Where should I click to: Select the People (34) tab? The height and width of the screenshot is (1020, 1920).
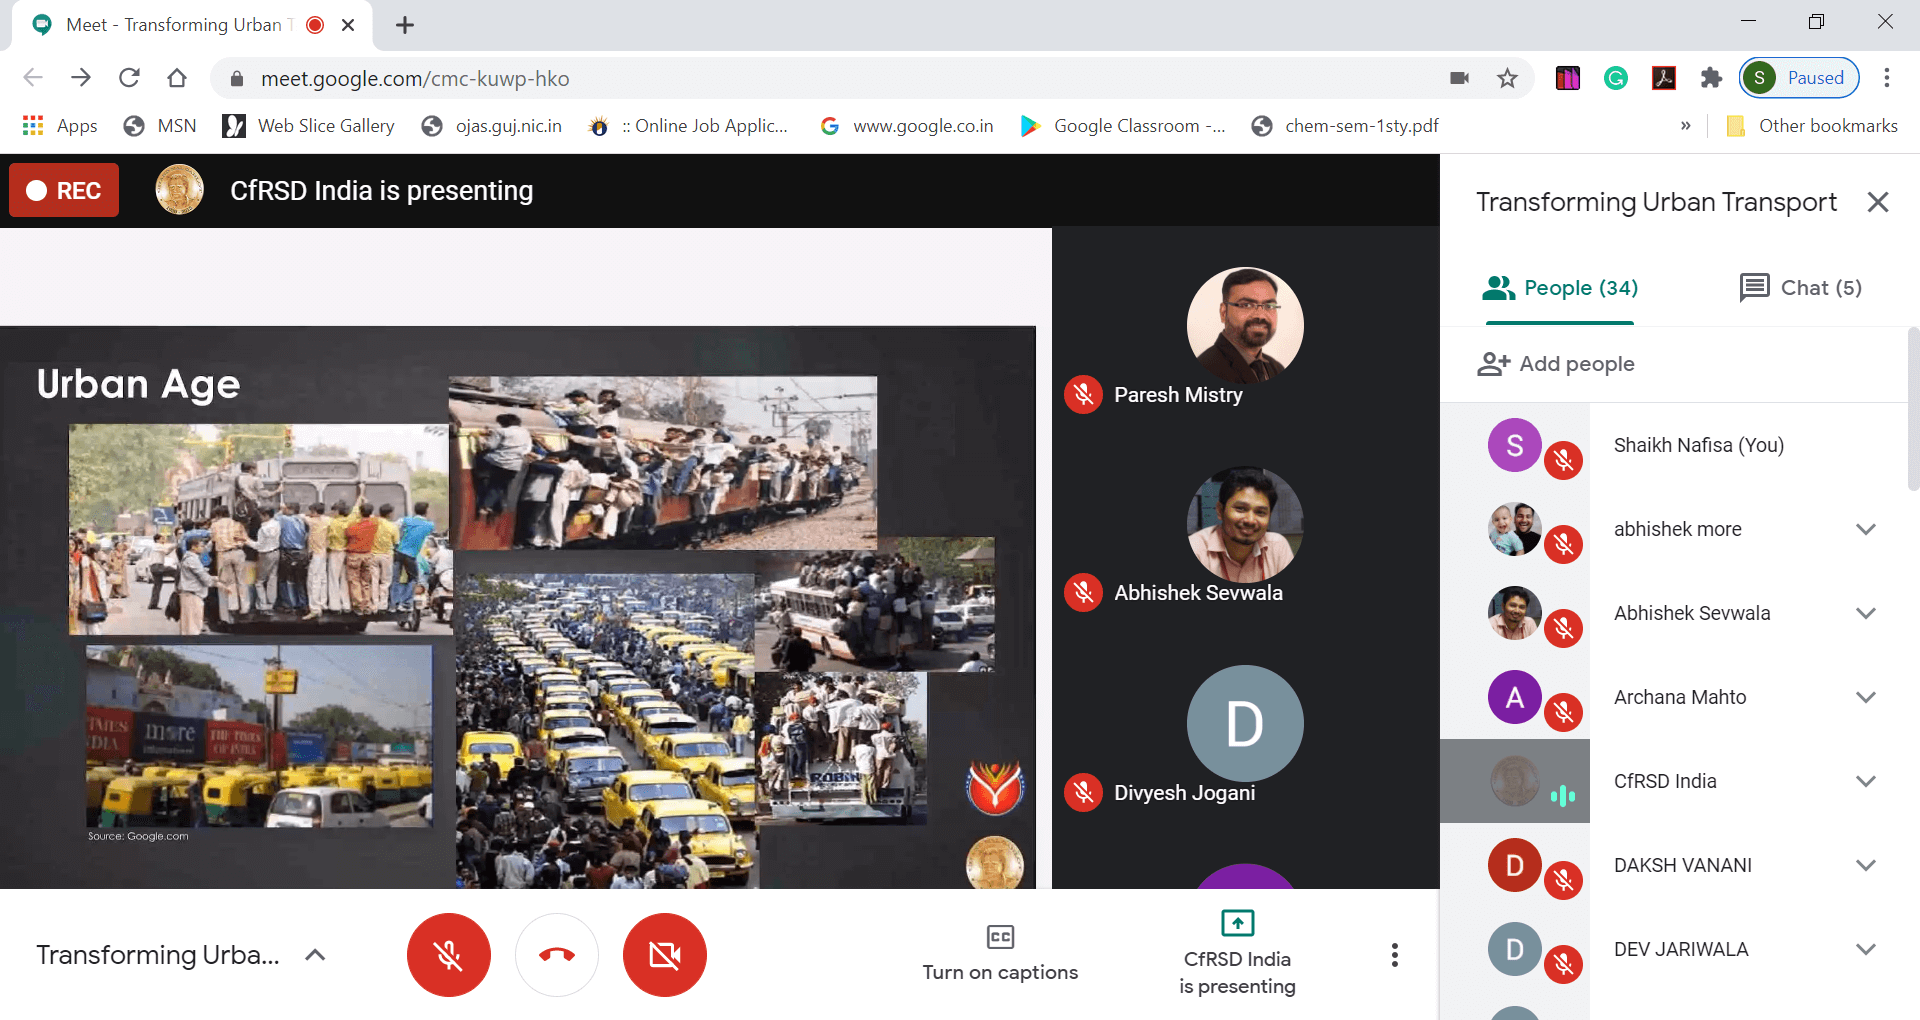click(x=1560, y=288)
